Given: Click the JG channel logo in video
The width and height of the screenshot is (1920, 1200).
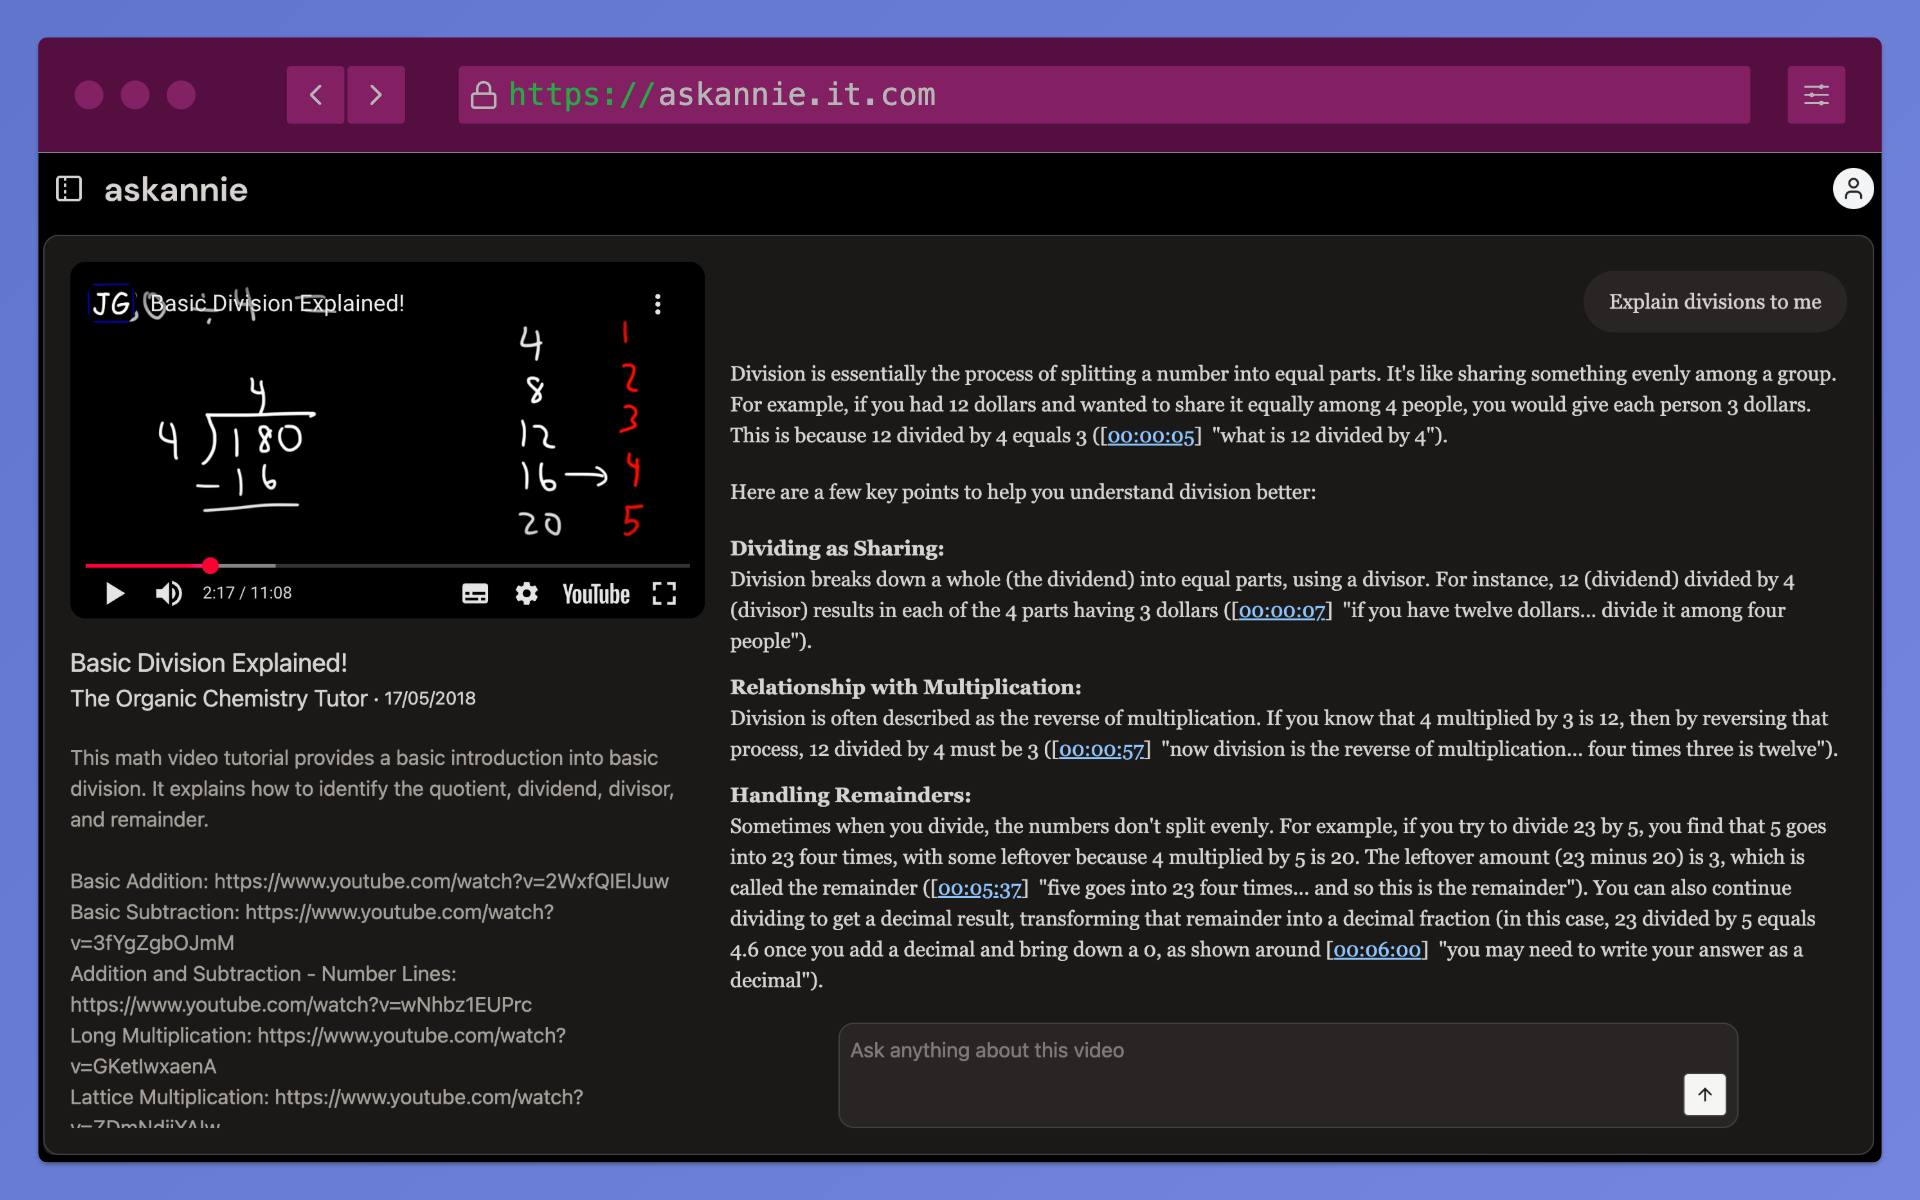Looking at the screenshot, I should [x=111, y=303].
